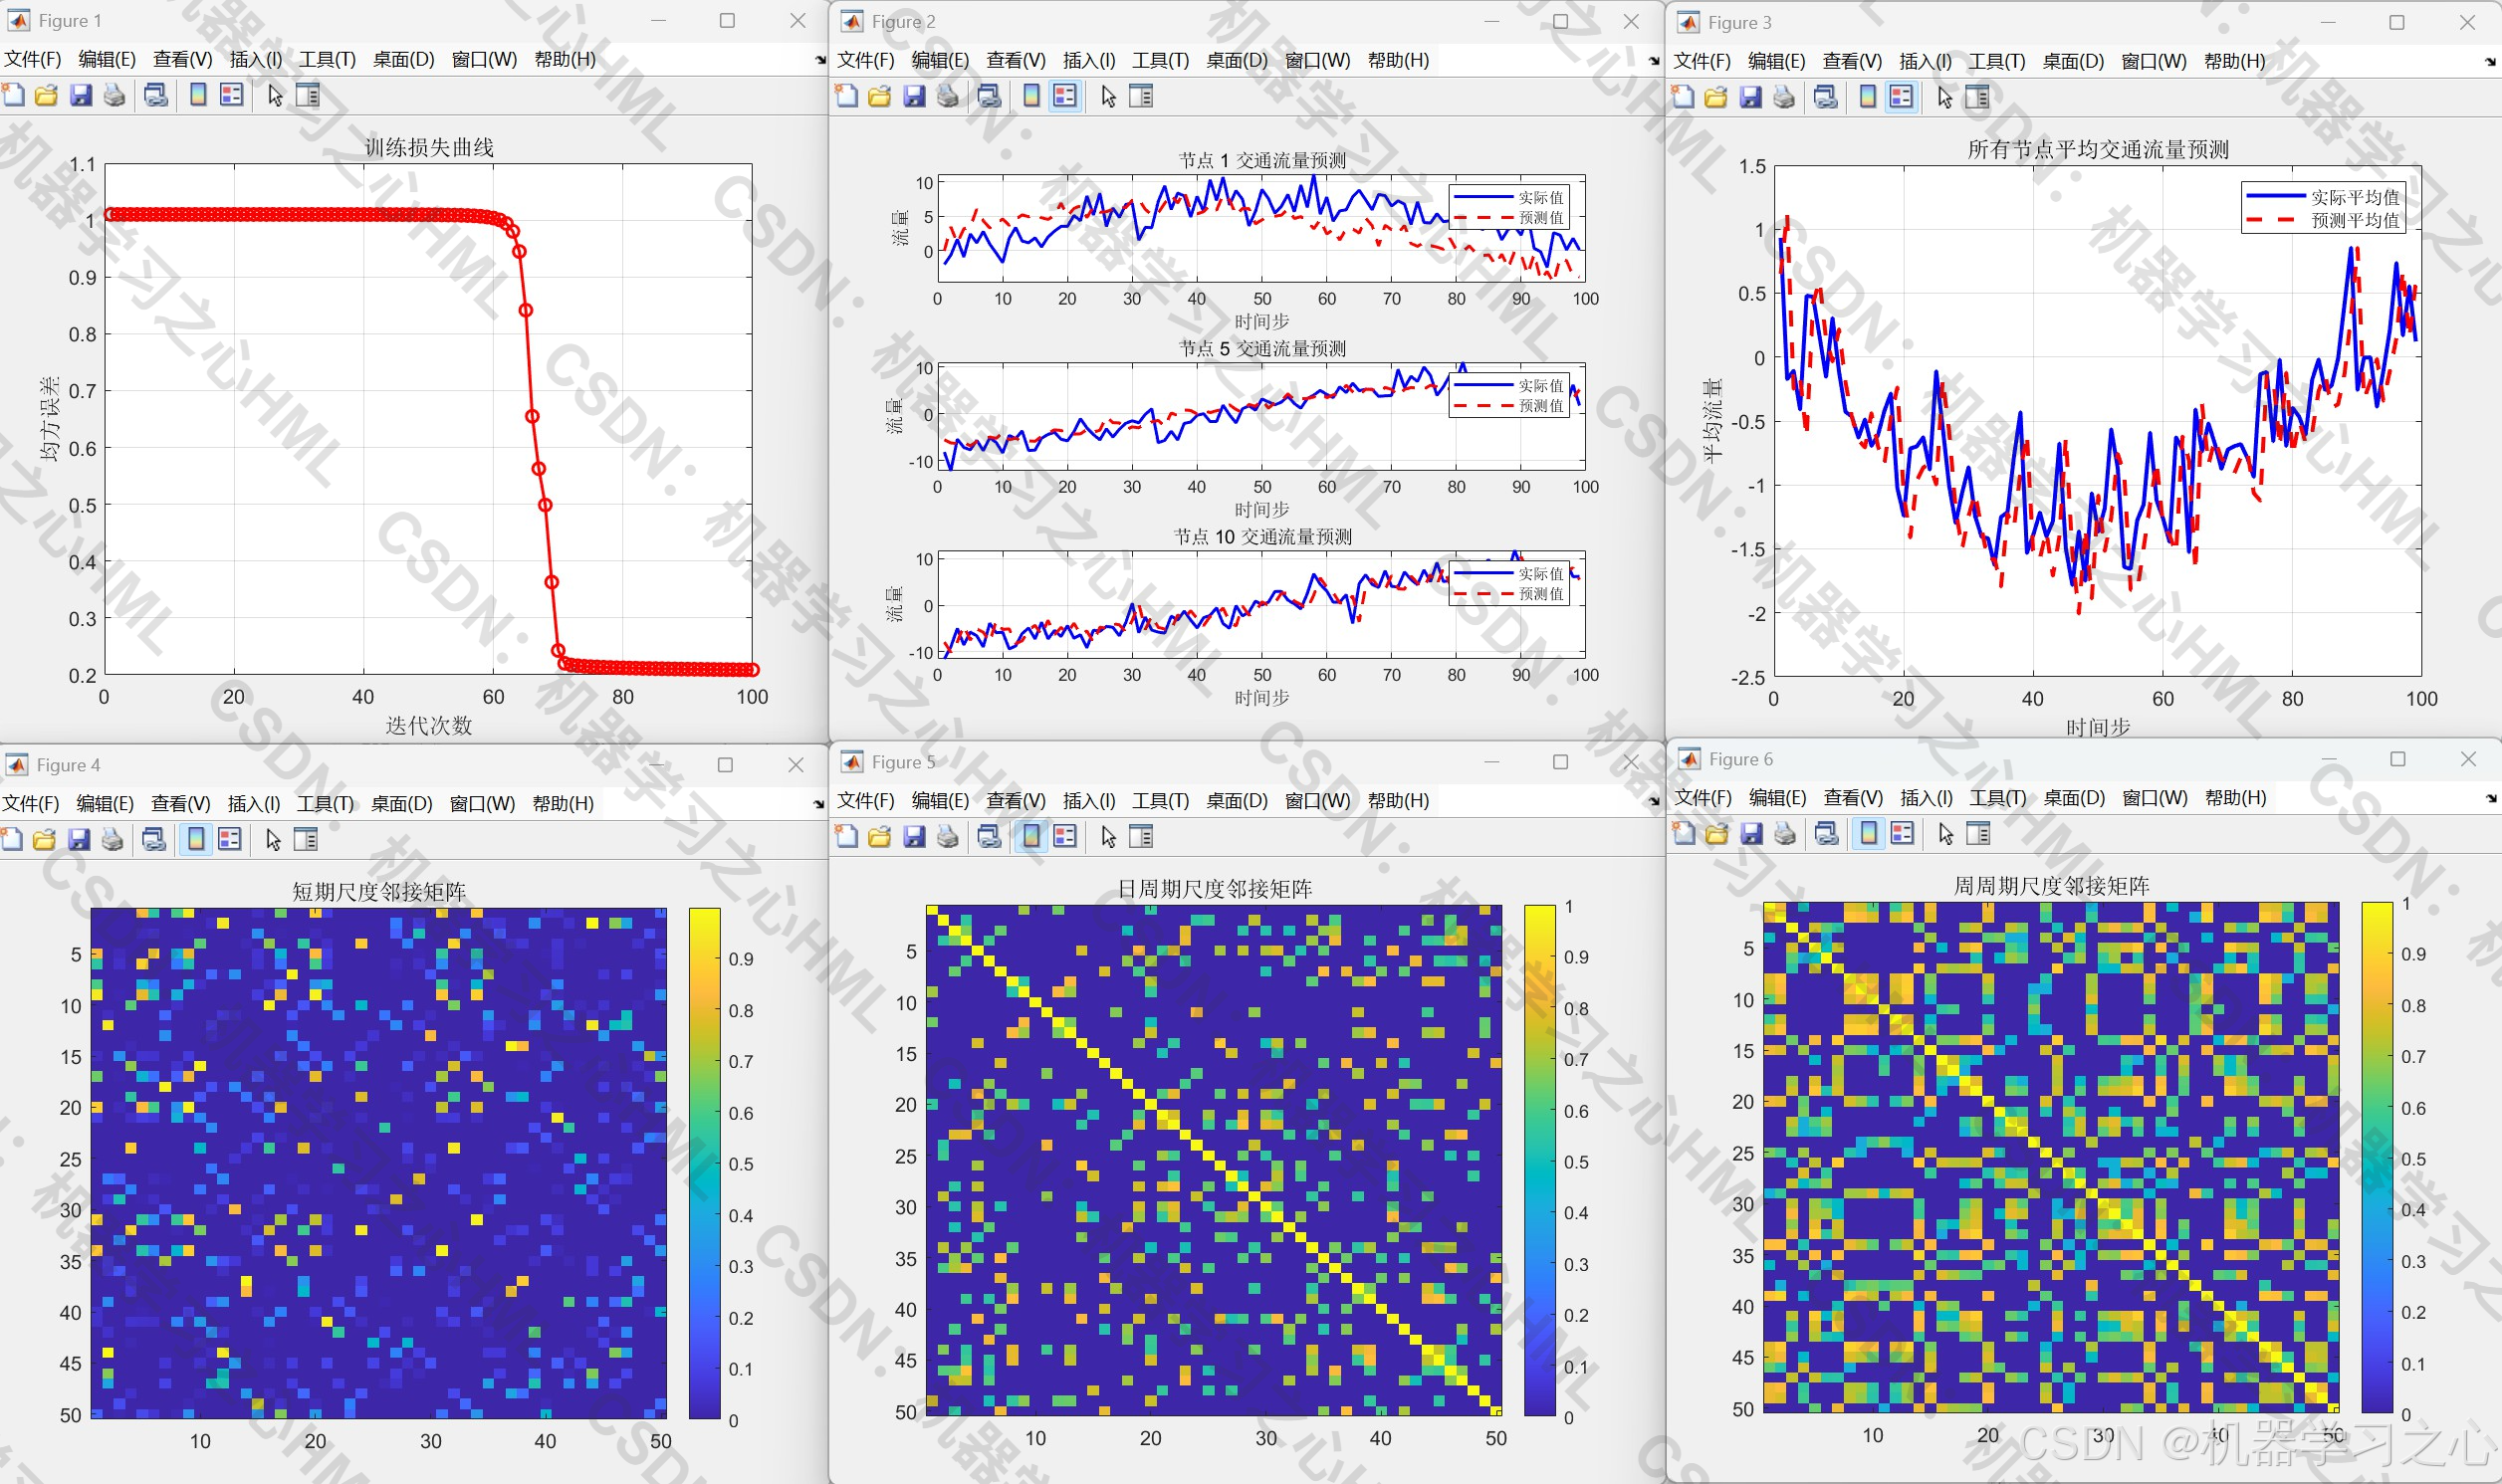The width and height of the screenshot is (2502, 1484).
Task: Click Link Plot icon in Figure 5 toolbar
Action: coord(989,836)
